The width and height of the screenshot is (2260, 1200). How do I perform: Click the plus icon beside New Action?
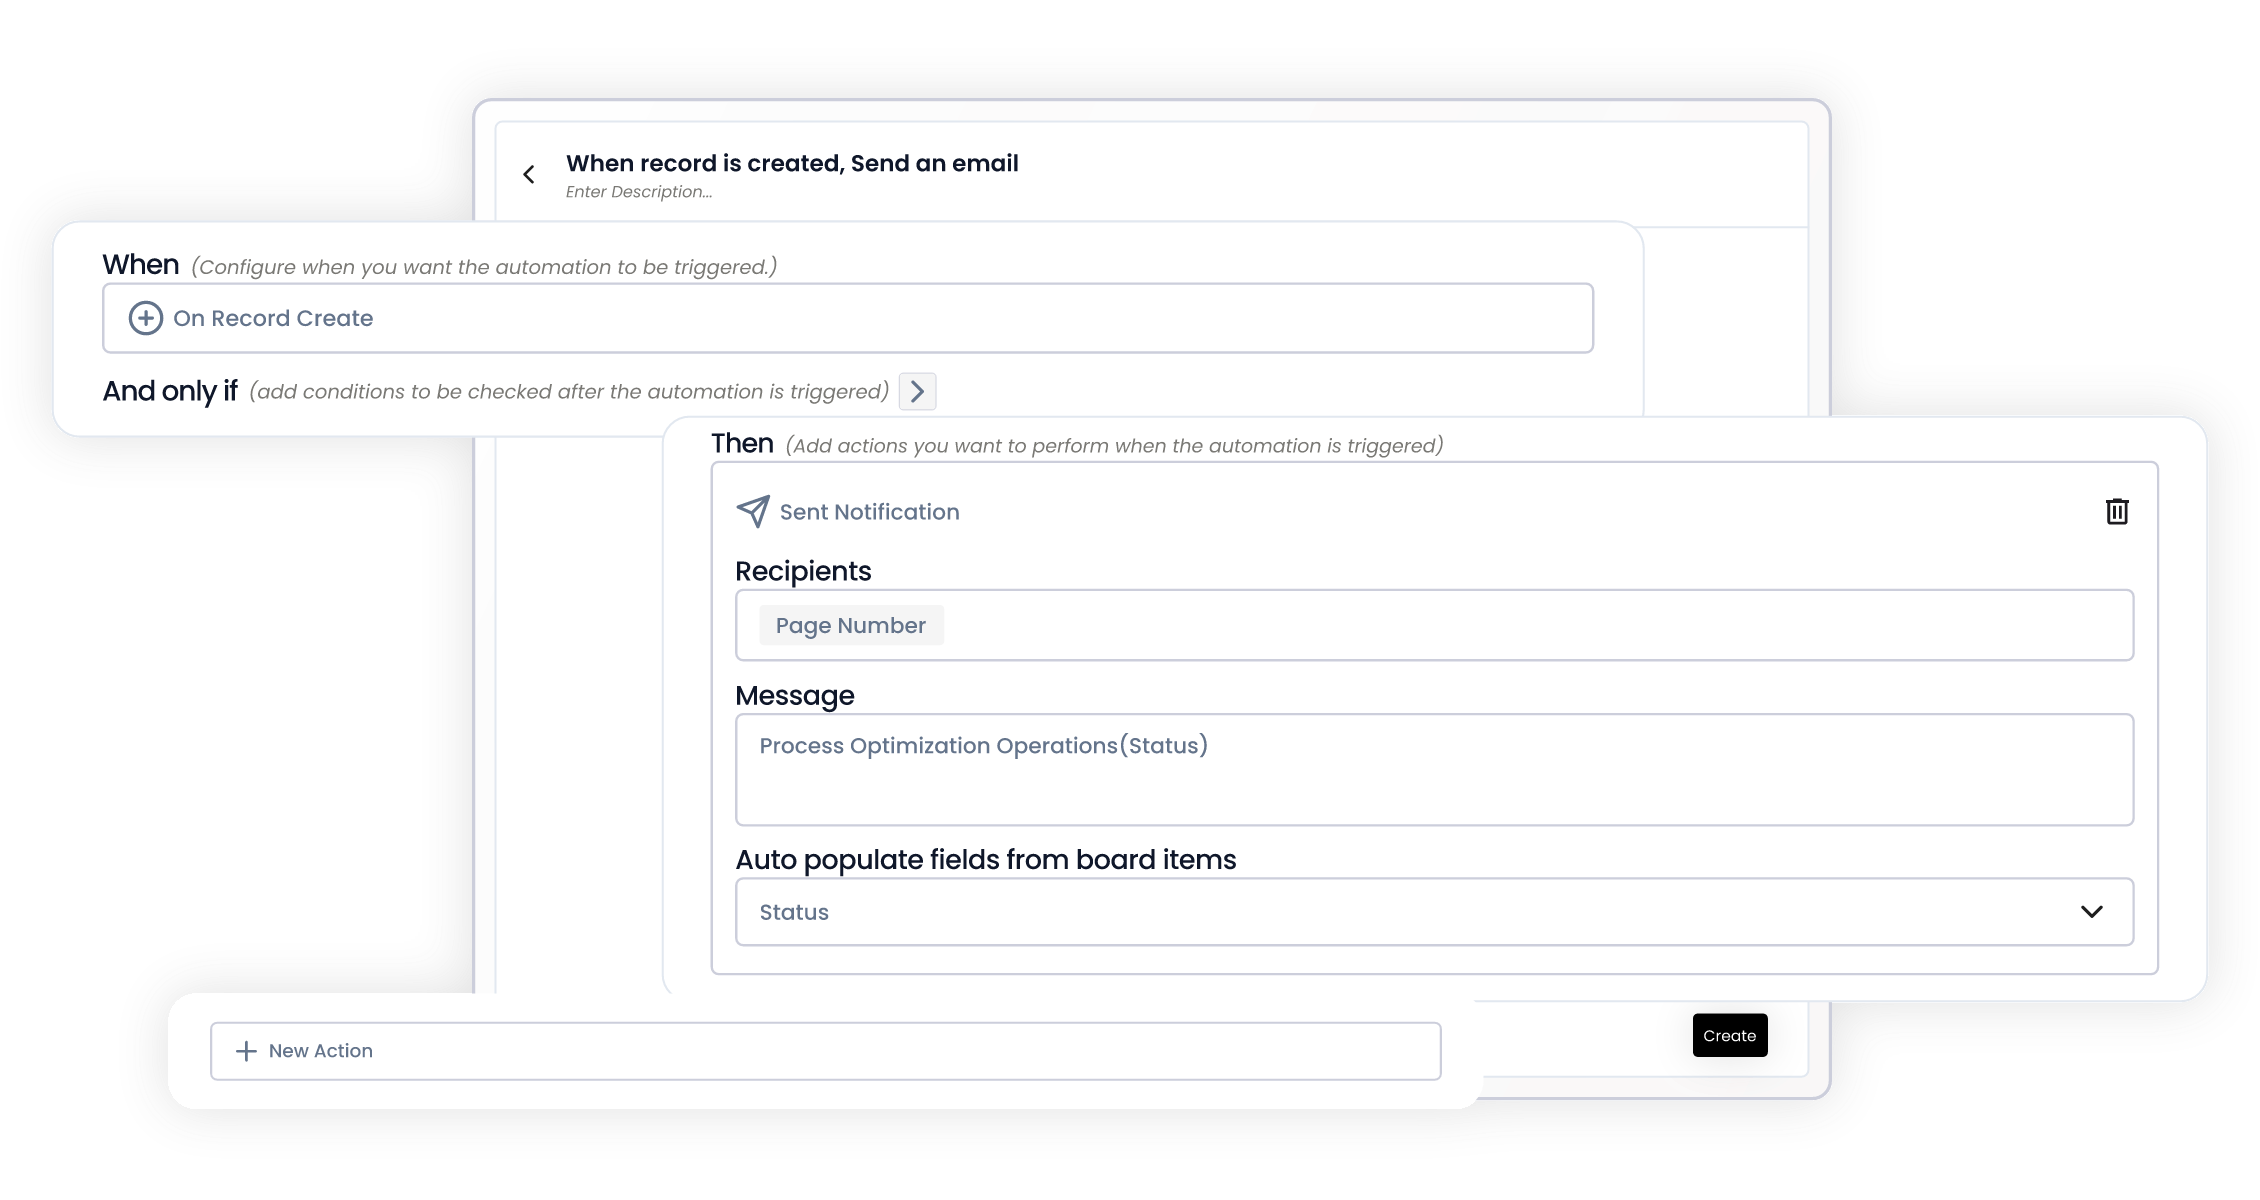(x=246, y=1051)
